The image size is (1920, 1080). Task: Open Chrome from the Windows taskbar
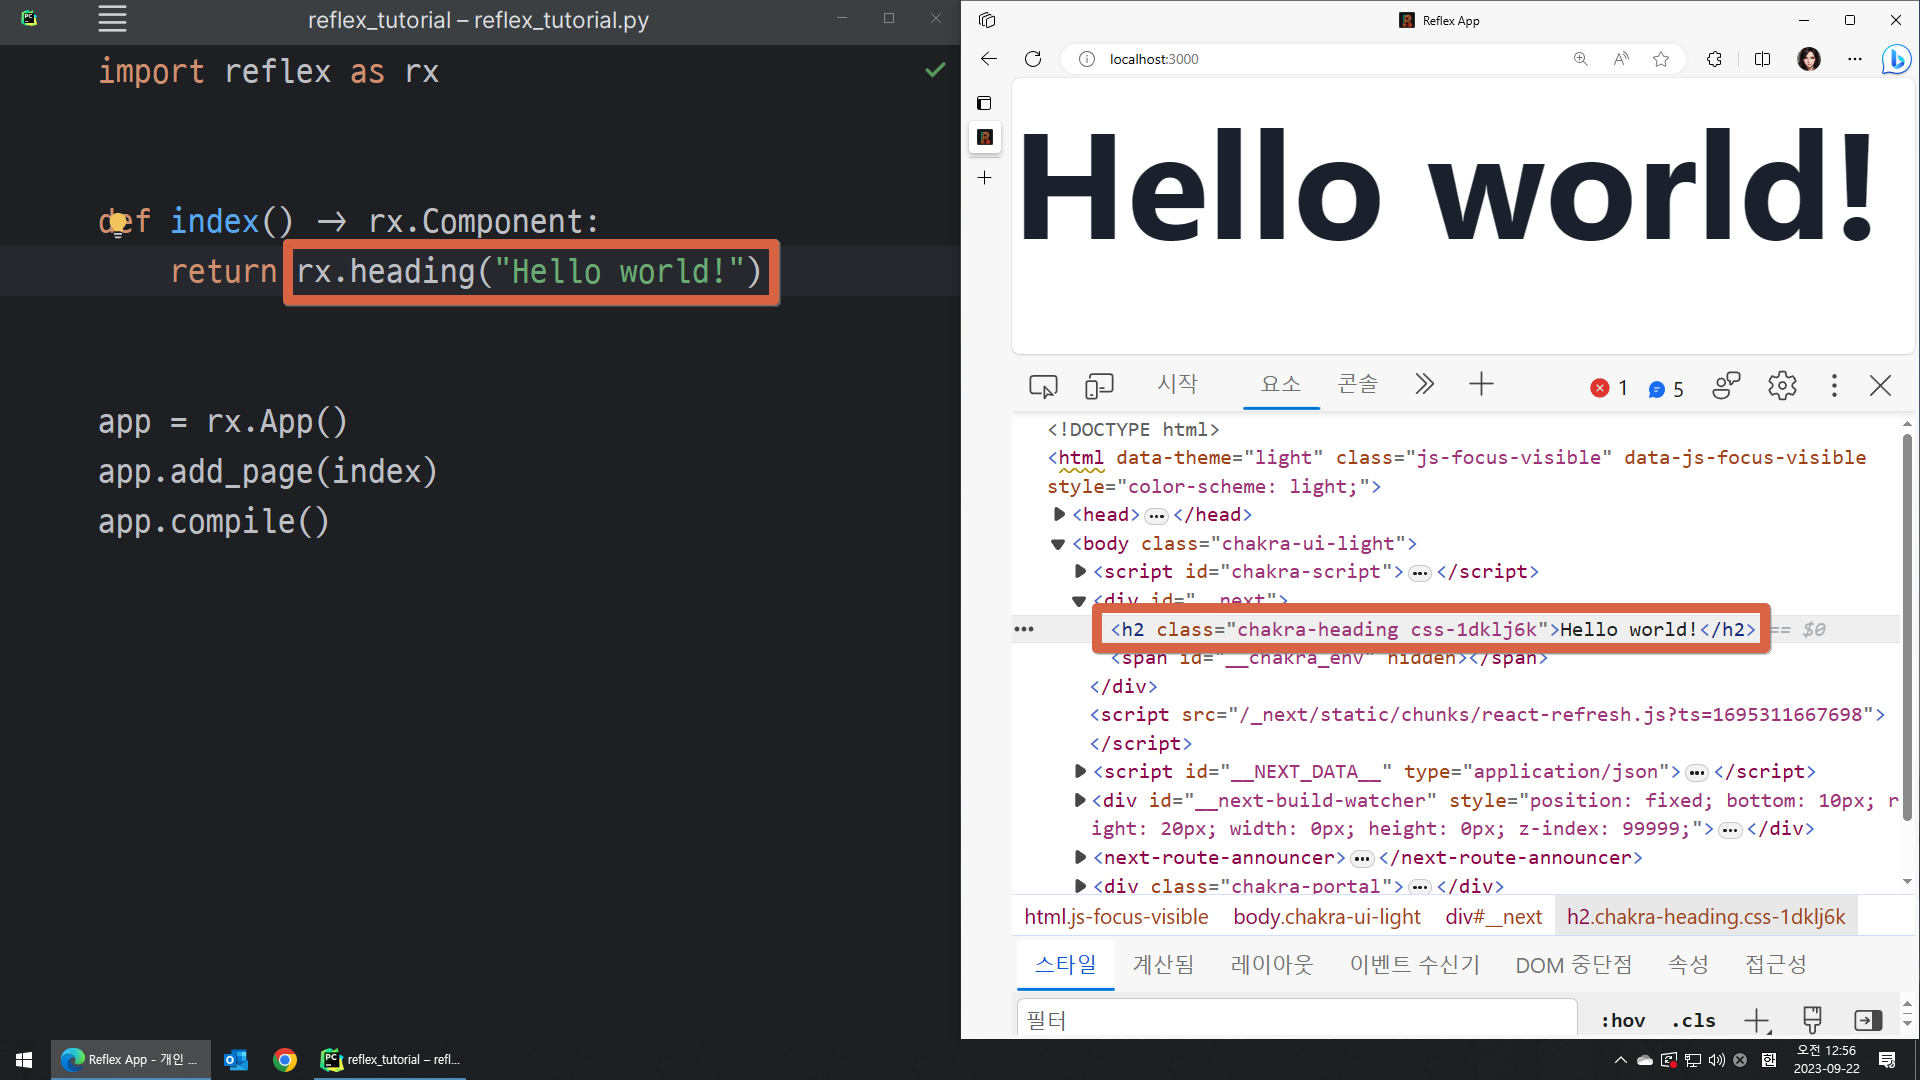[285, 1059]
